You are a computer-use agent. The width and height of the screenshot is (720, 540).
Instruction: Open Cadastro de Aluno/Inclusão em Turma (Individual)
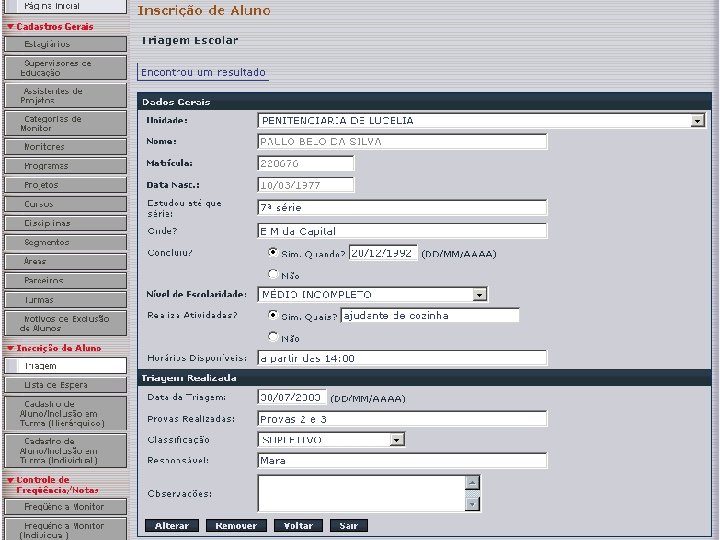coord(66,451)
